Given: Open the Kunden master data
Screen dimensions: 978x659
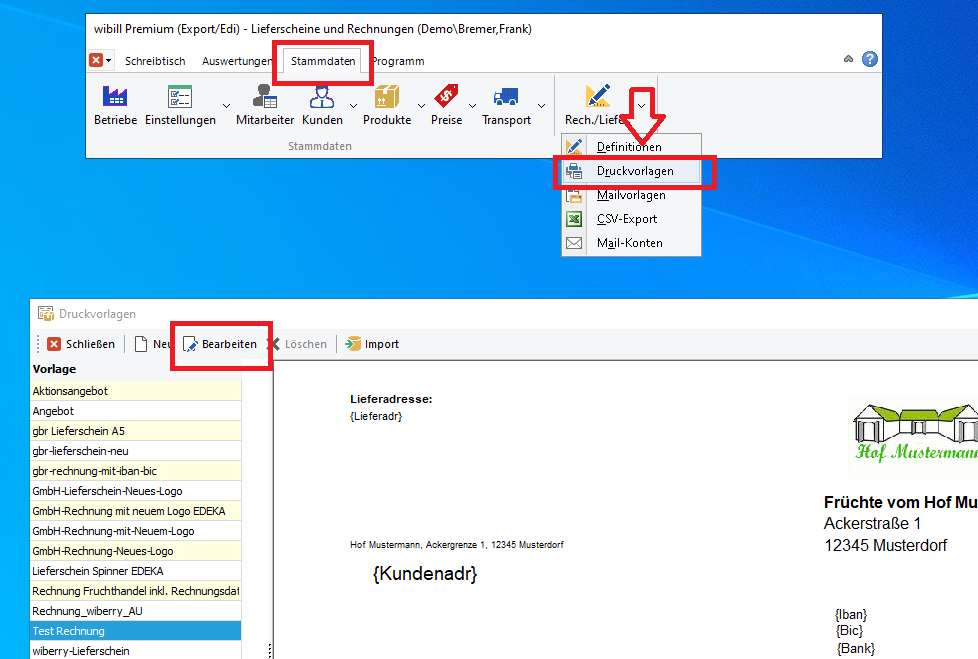Looking at the screenshot, I should (322, 105).
